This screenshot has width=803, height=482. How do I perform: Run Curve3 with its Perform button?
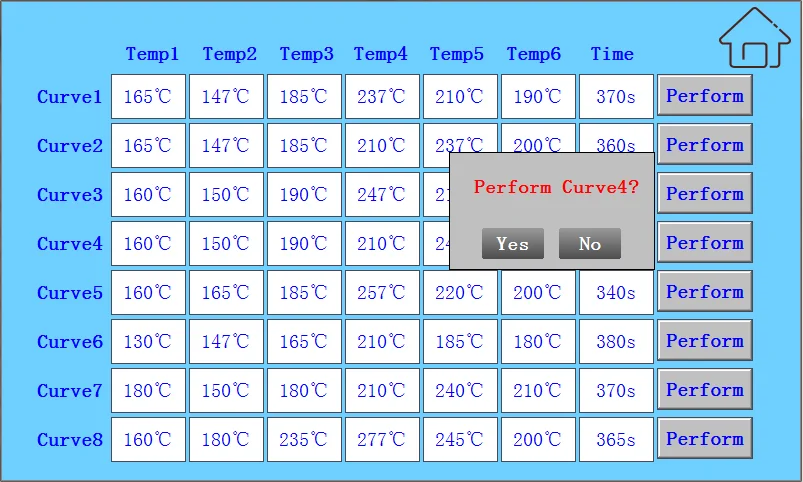click(x=705, y=194)
